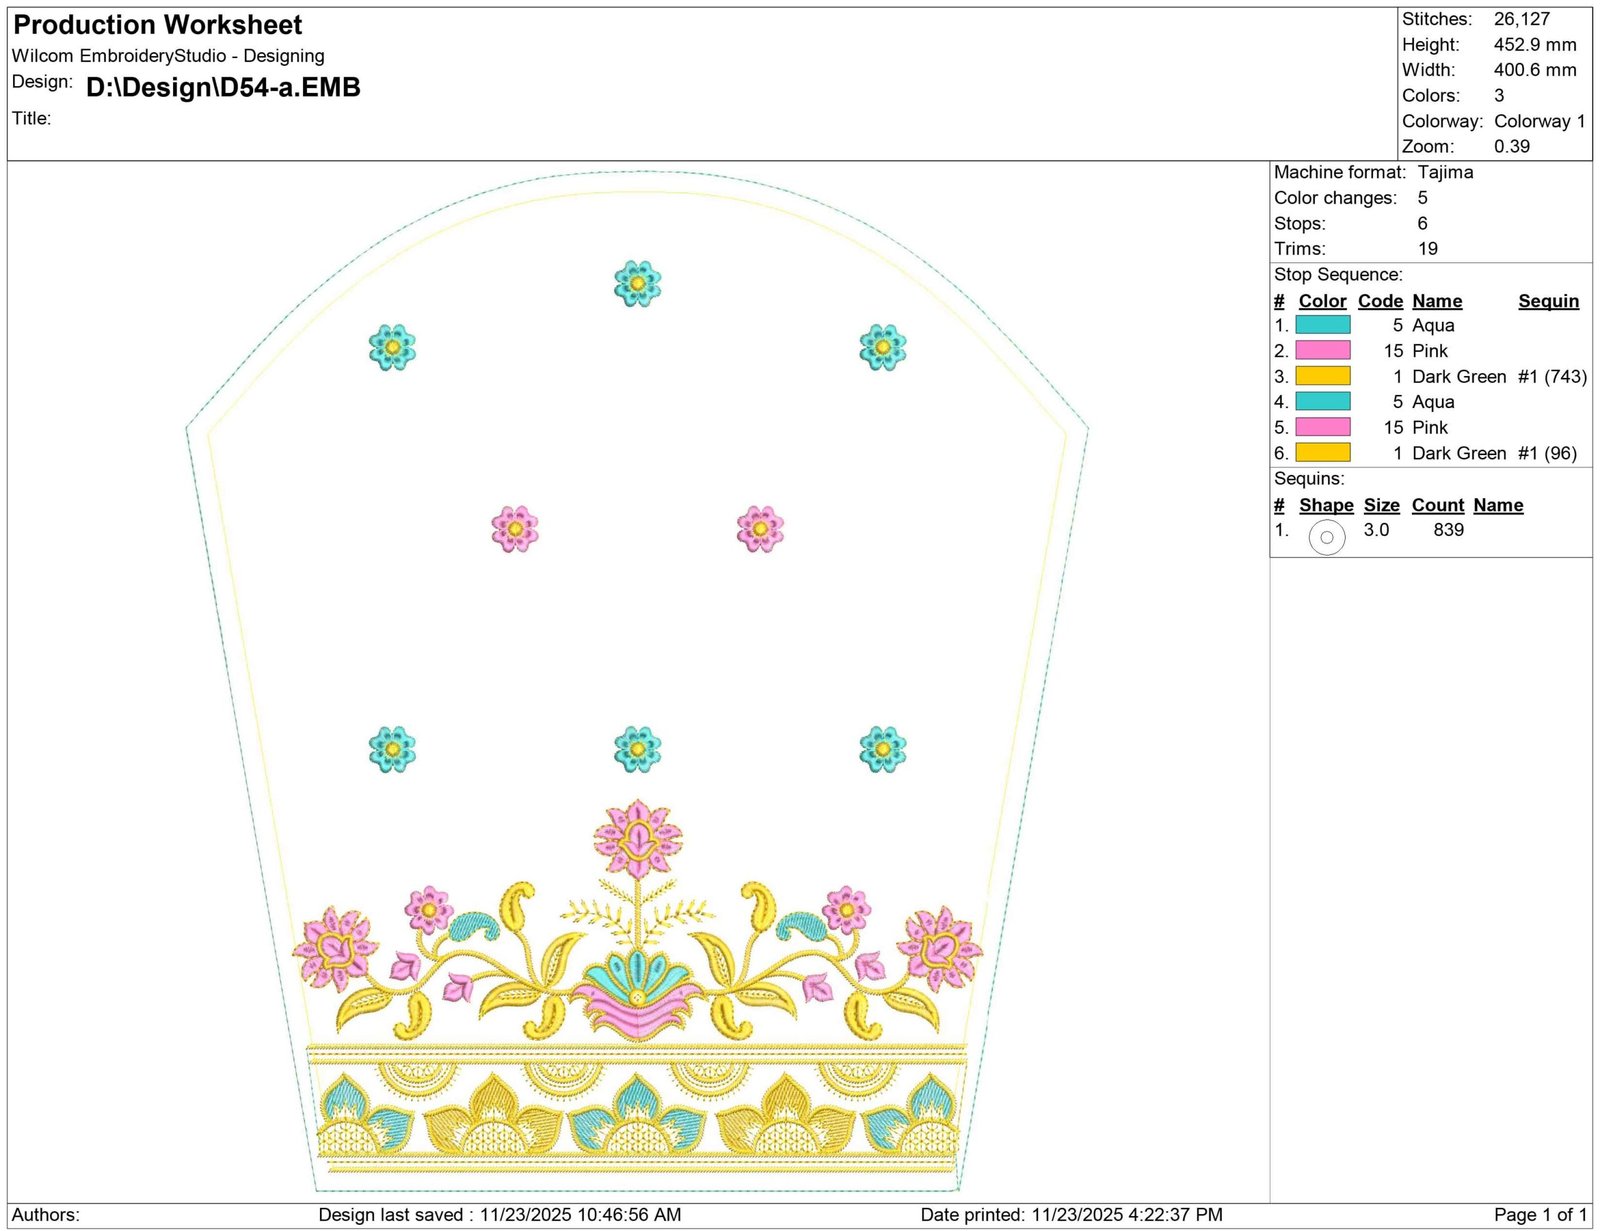Click the design path D:\Design\D54-a.EMB
Viewport: 1600px width, 1231px height.
coord(223,88)
